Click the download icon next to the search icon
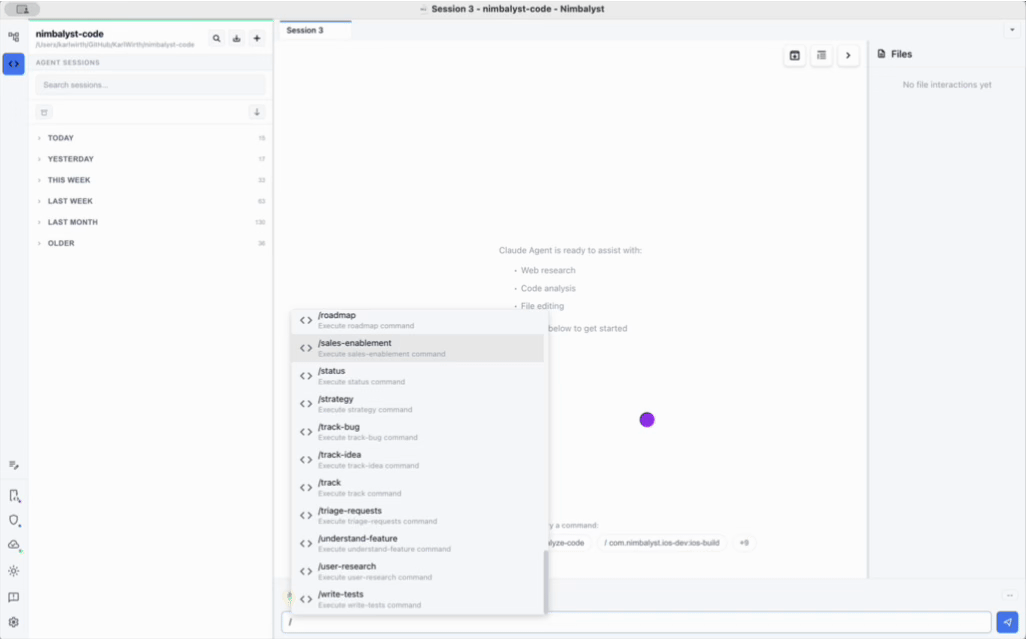This screenshot has width=1026, height=640. [237, 38]
